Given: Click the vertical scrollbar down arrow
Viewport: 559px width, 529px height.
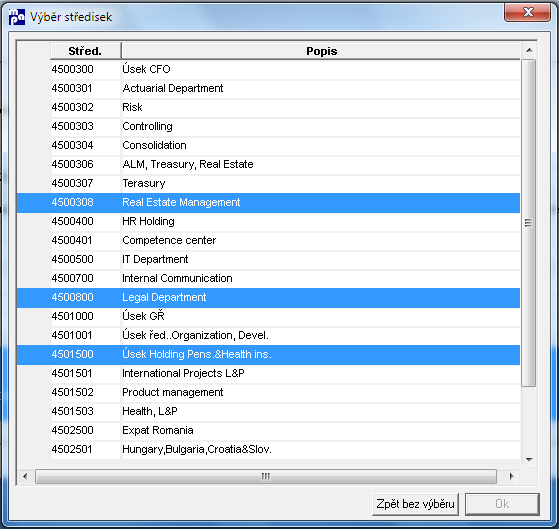Looking at the screenshot, I should [529, 460].
